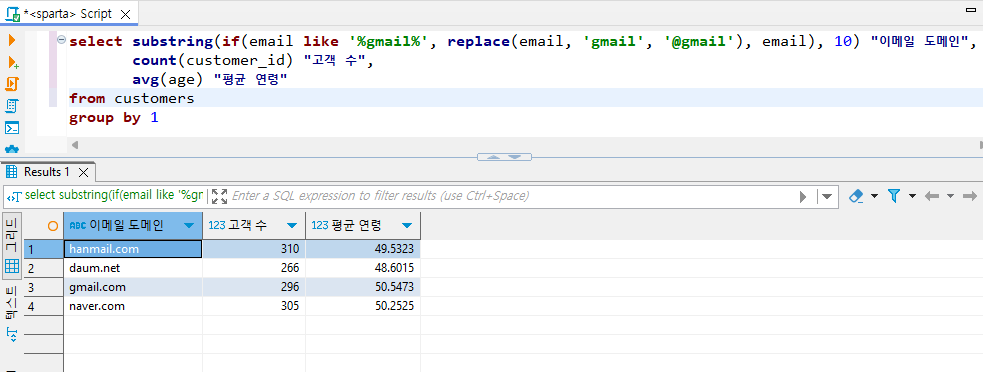Click the gear settings icon in the editor sidebar
The height and width of the screenshot is (372, 983).
(x=12, y=149)
